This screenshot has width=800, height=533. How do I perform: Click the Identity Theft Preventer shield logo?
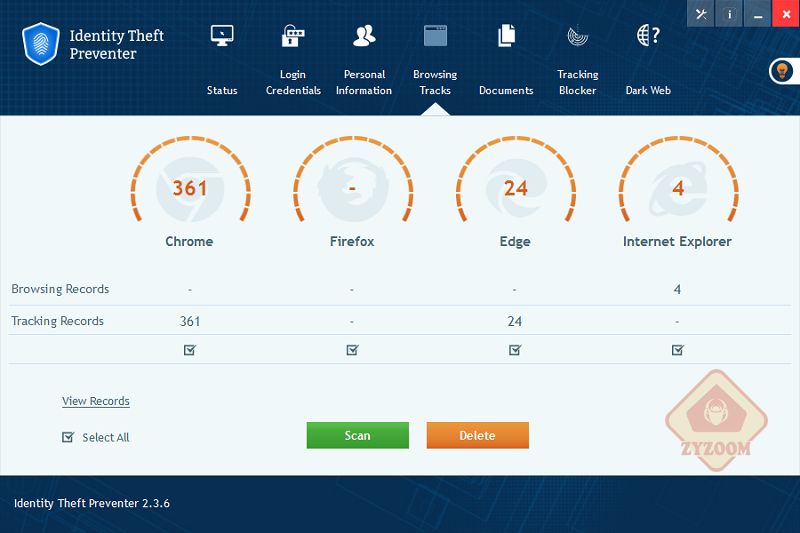click(41, 44)
